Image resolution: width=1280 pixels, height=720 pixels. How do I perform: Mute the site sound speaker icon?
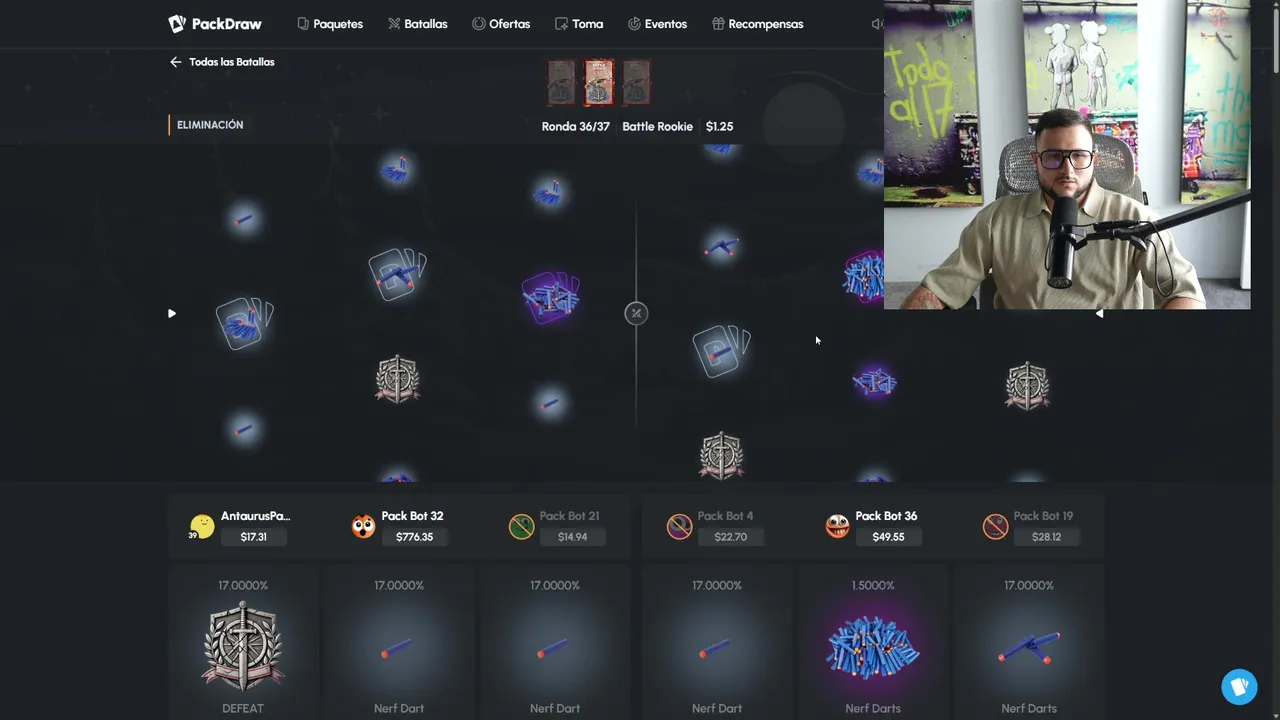click(x=877, y=24)
